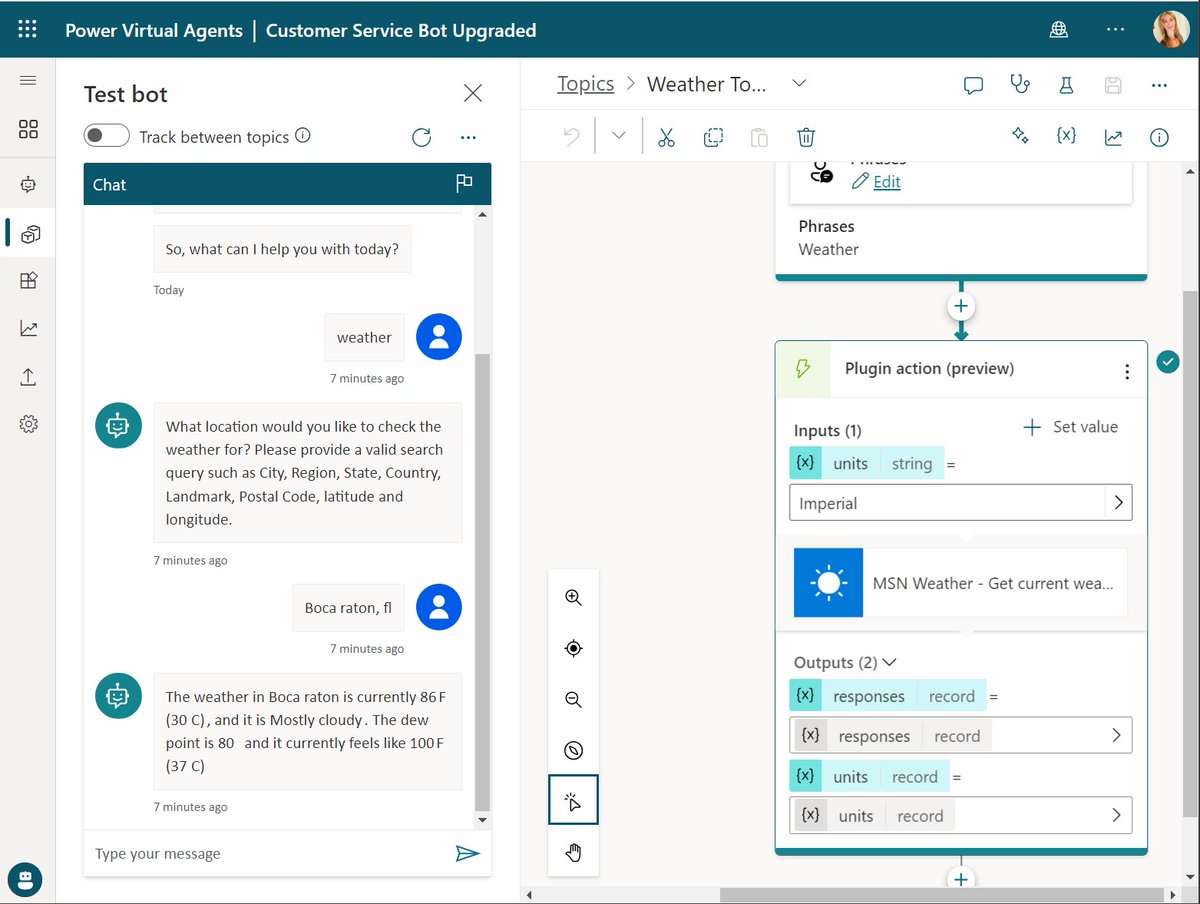Open the Publish upload icon in sidebar
Viewport: 1200px width, 904px height.
[x=28, y=376]
